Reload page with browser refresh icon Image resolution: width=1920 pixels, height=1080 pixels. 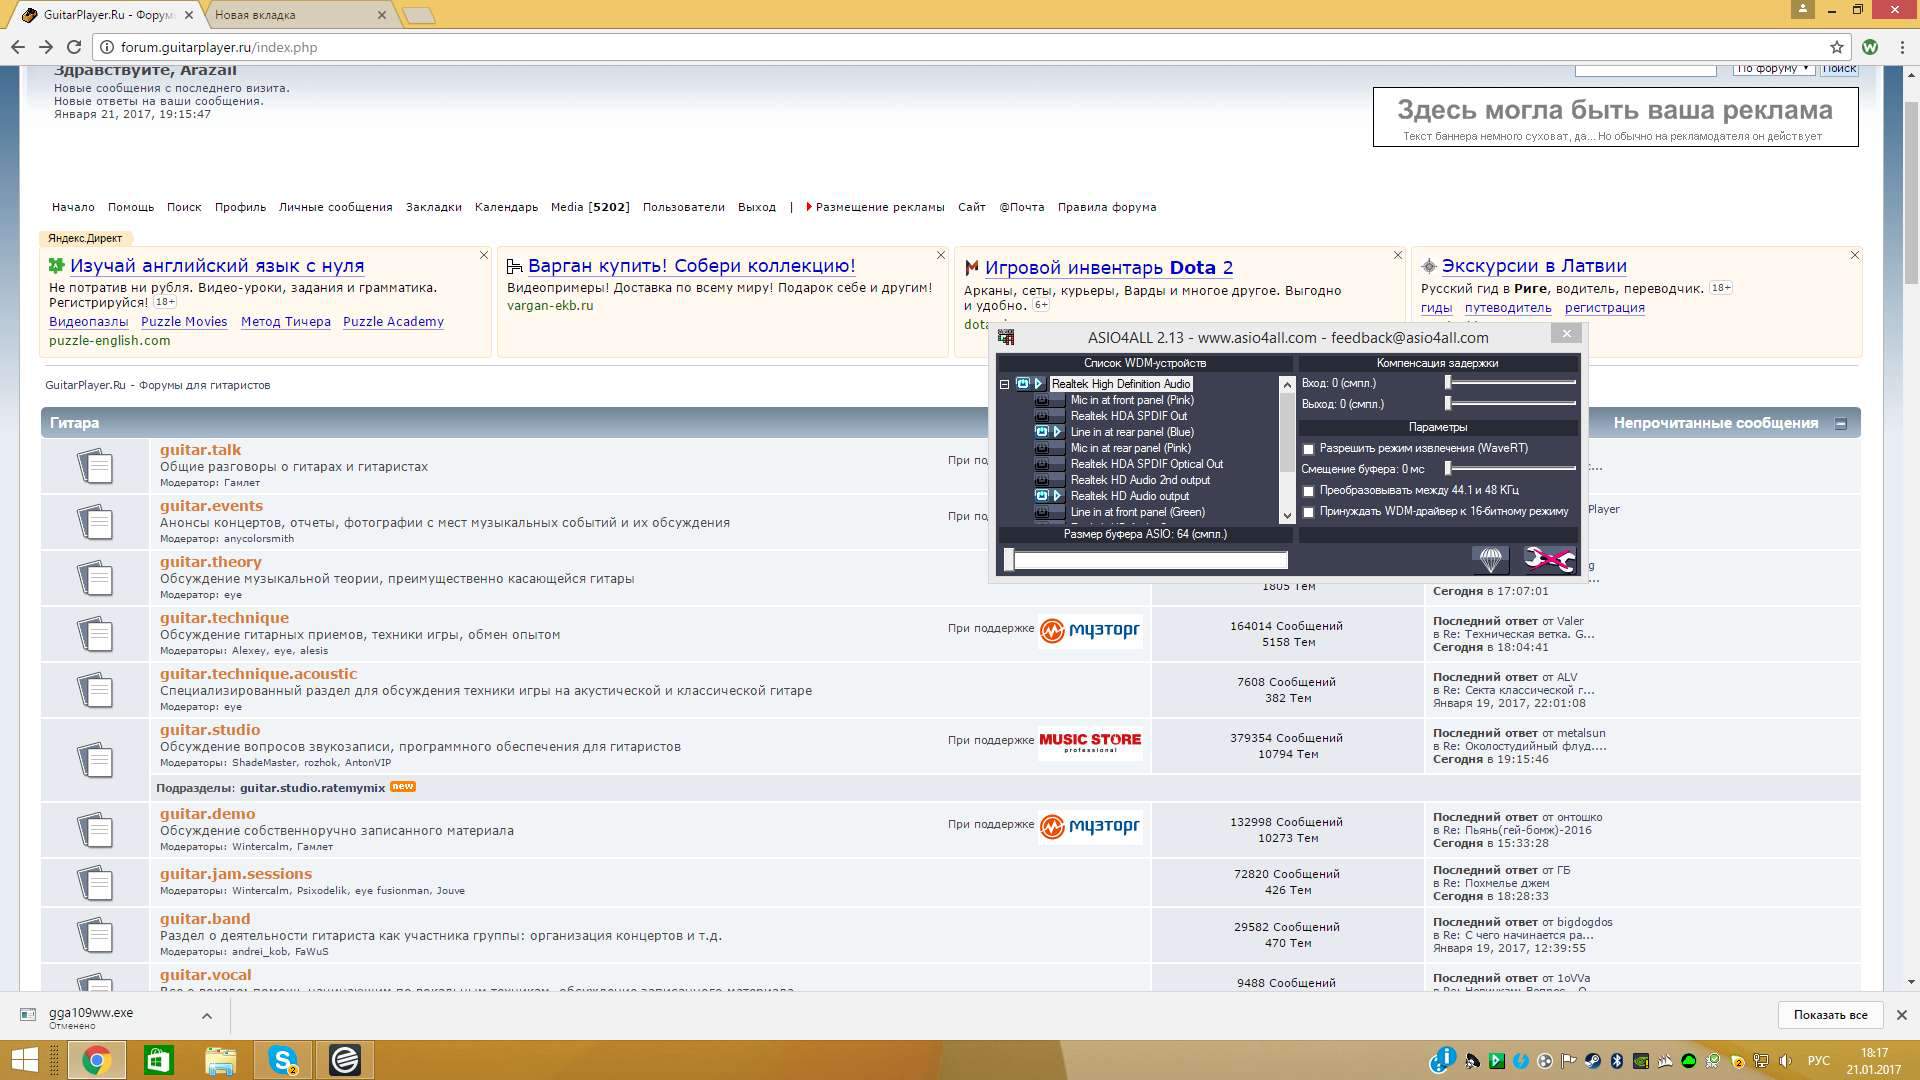pos(74,47)
